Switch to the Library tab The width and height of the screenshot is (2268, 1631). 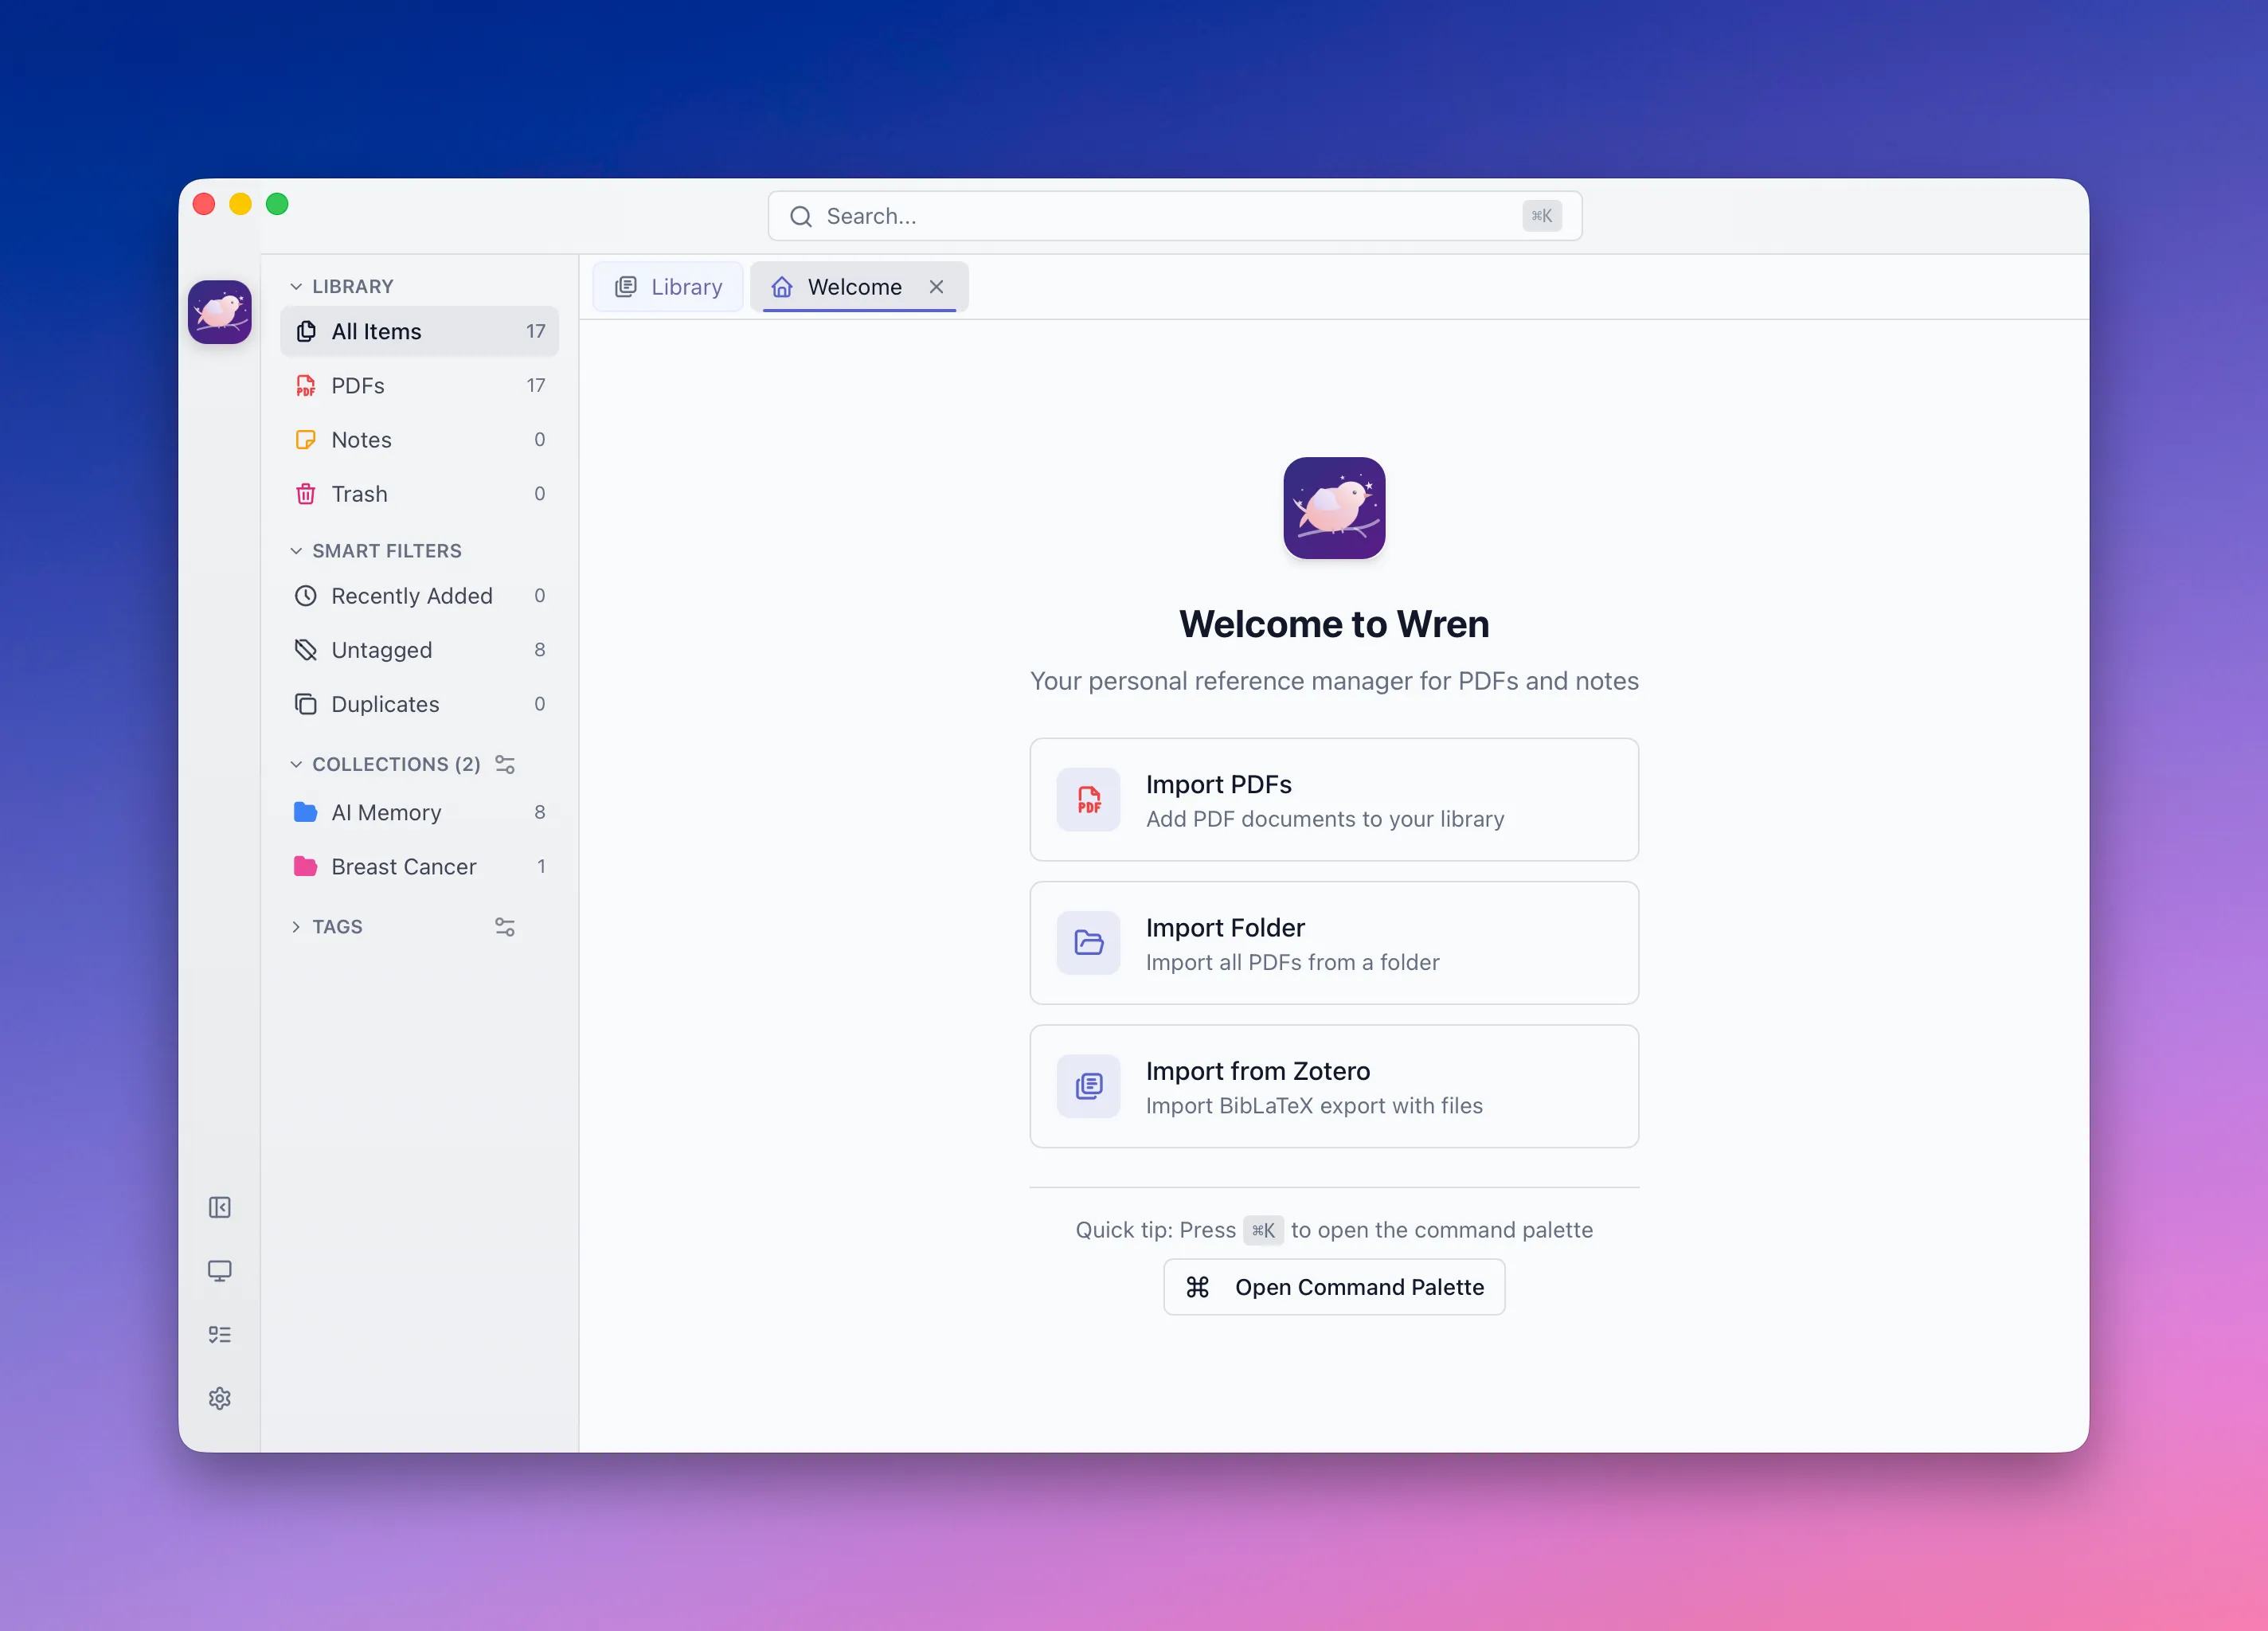coord(668,287)
